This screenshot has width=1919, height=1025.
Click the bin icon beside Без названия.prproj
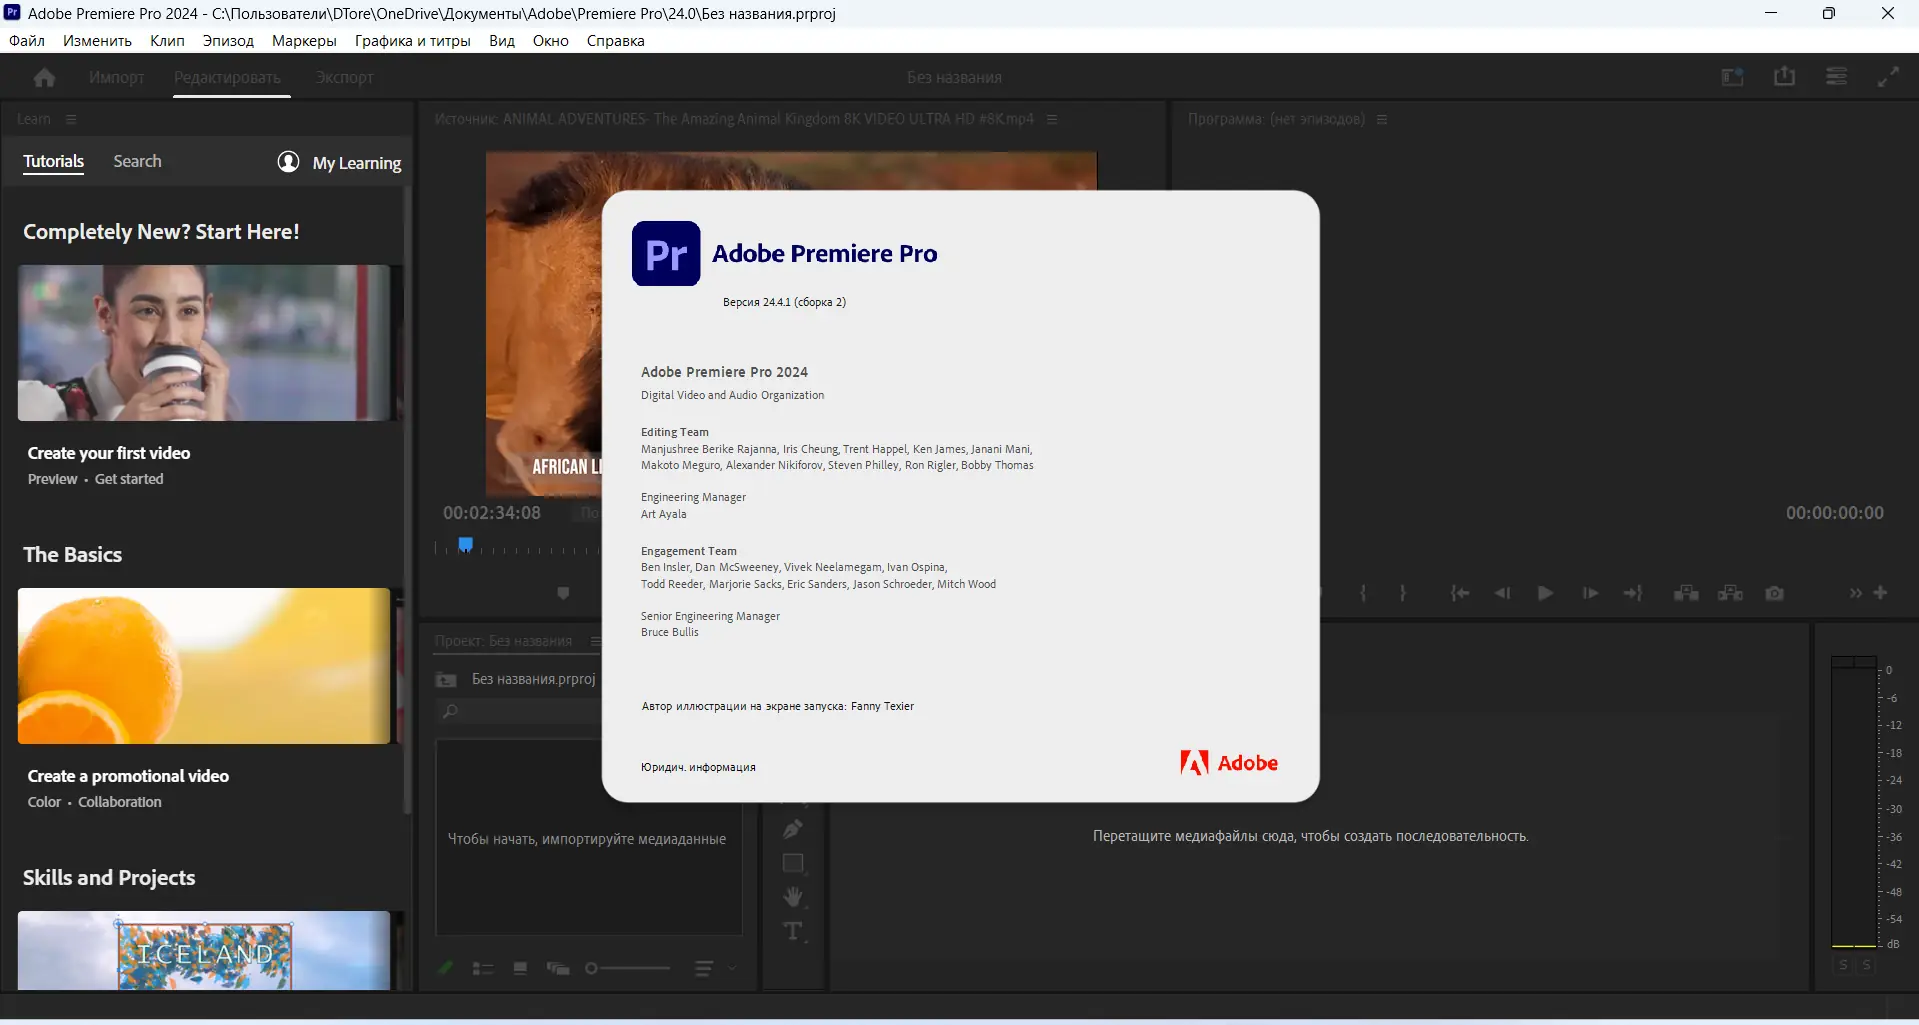(x=446, y=680)
